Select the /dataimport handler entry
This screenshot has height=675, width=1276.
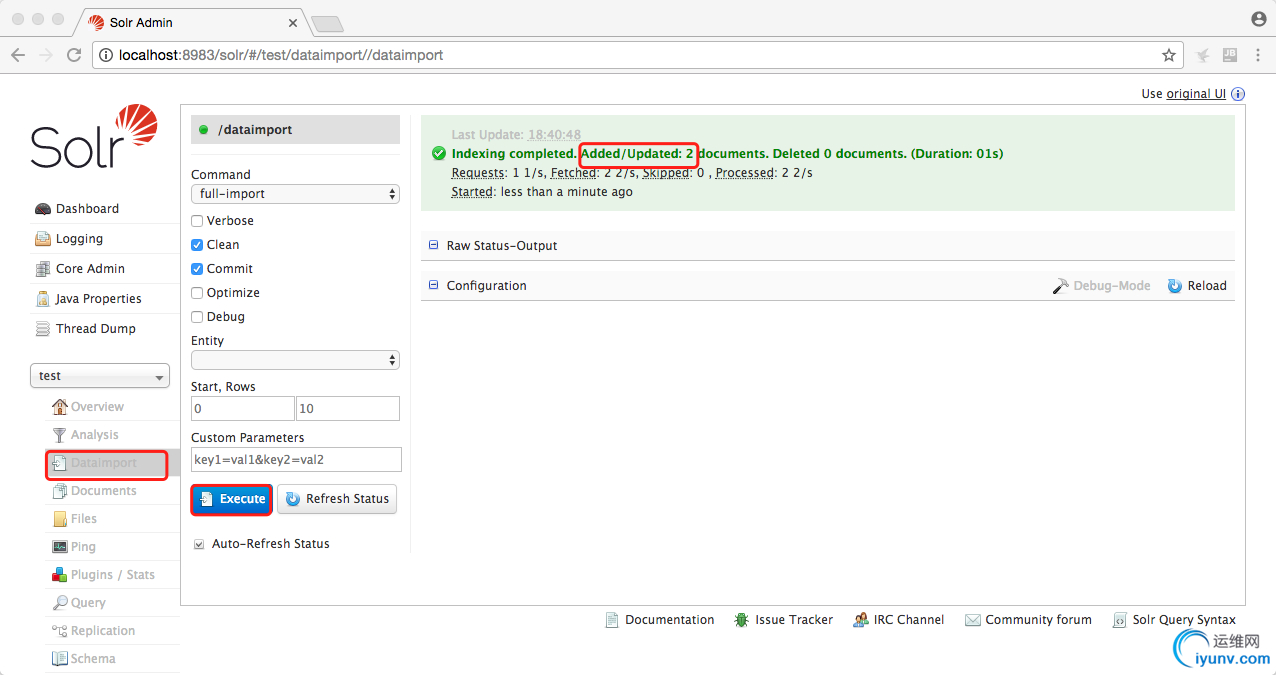click(x=295, y=130)
